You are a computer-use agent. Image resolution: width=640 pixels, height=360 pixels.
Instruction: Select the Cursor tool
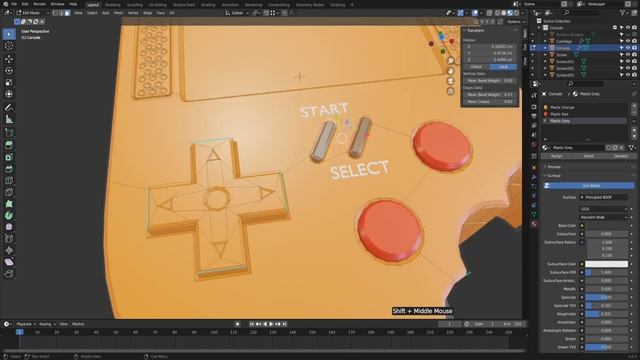click(9, 46)
